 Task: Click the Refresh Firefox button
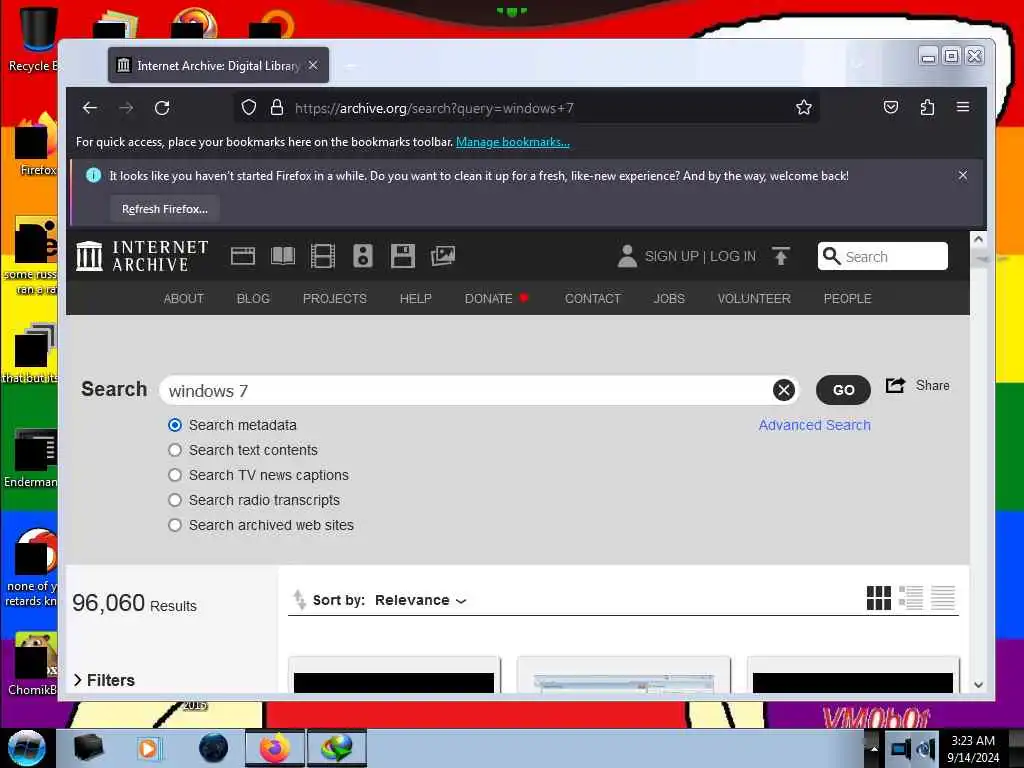165,209
